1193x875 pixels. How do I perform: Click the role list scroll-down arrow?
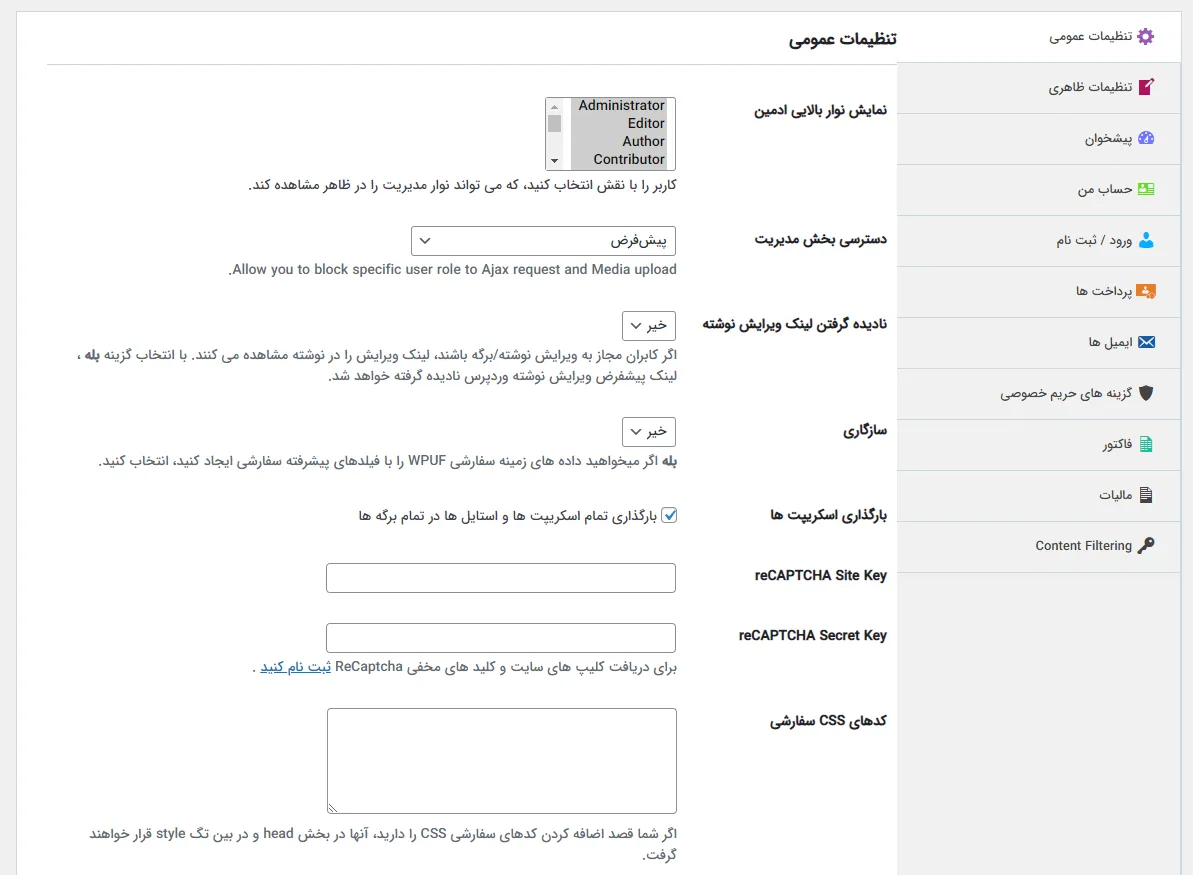click(555, 161)
